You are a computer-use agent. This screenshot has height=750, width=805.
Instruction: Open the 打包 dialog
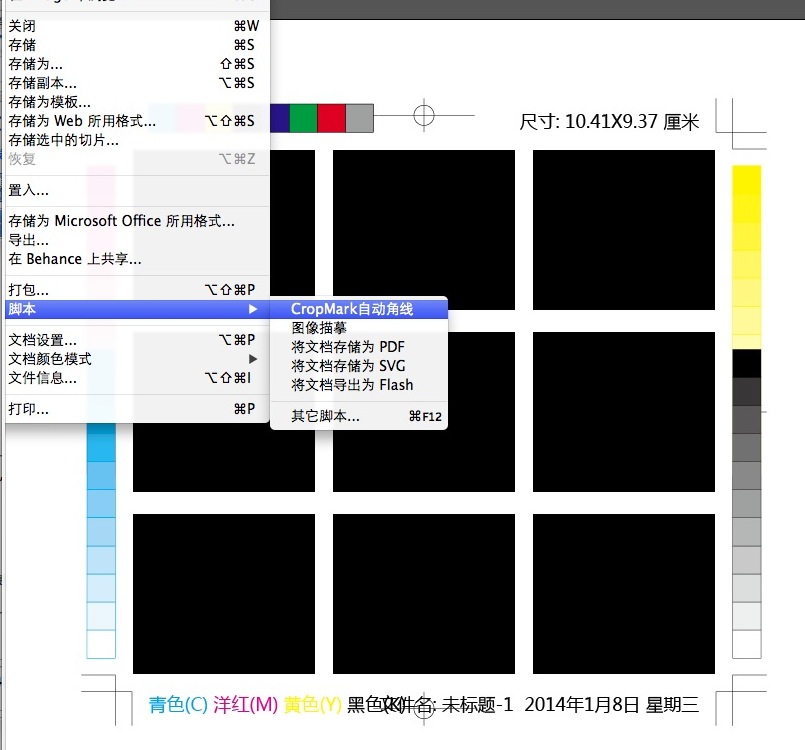(x=30, y=289)
